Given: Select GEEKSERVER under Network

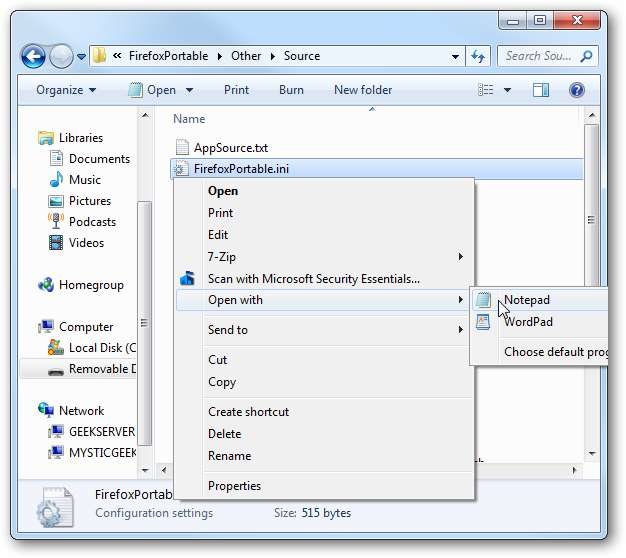Looking at the screenshot, I should 101,432.
